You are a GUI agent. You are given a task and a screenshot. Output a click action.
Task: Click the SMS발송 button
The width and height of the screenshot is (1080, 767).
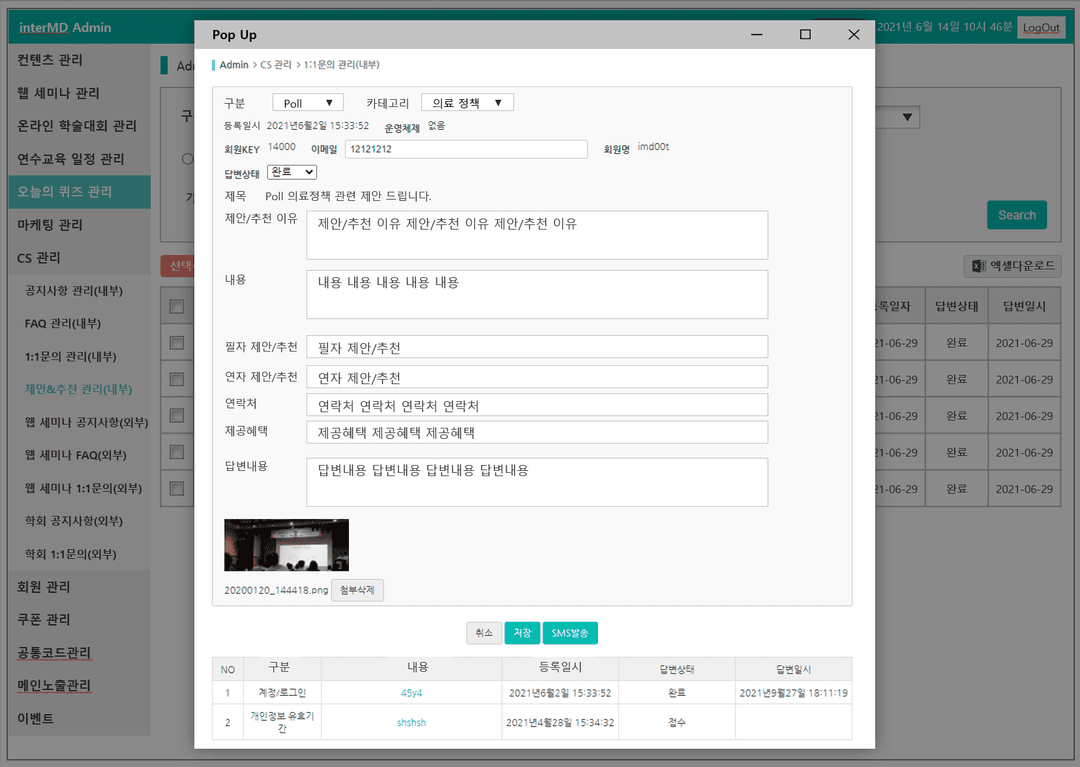click(570, 633)
